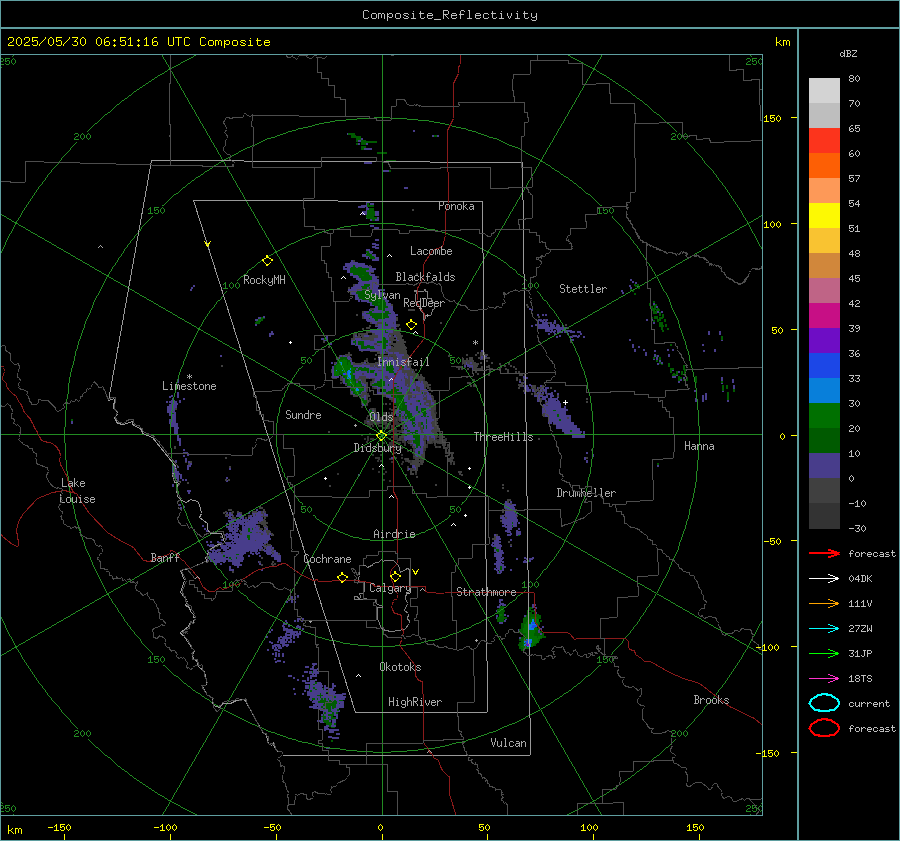This screenshot has height=841, width=900.
Task: Click the RedDeer label on the map
Action: 424,303
